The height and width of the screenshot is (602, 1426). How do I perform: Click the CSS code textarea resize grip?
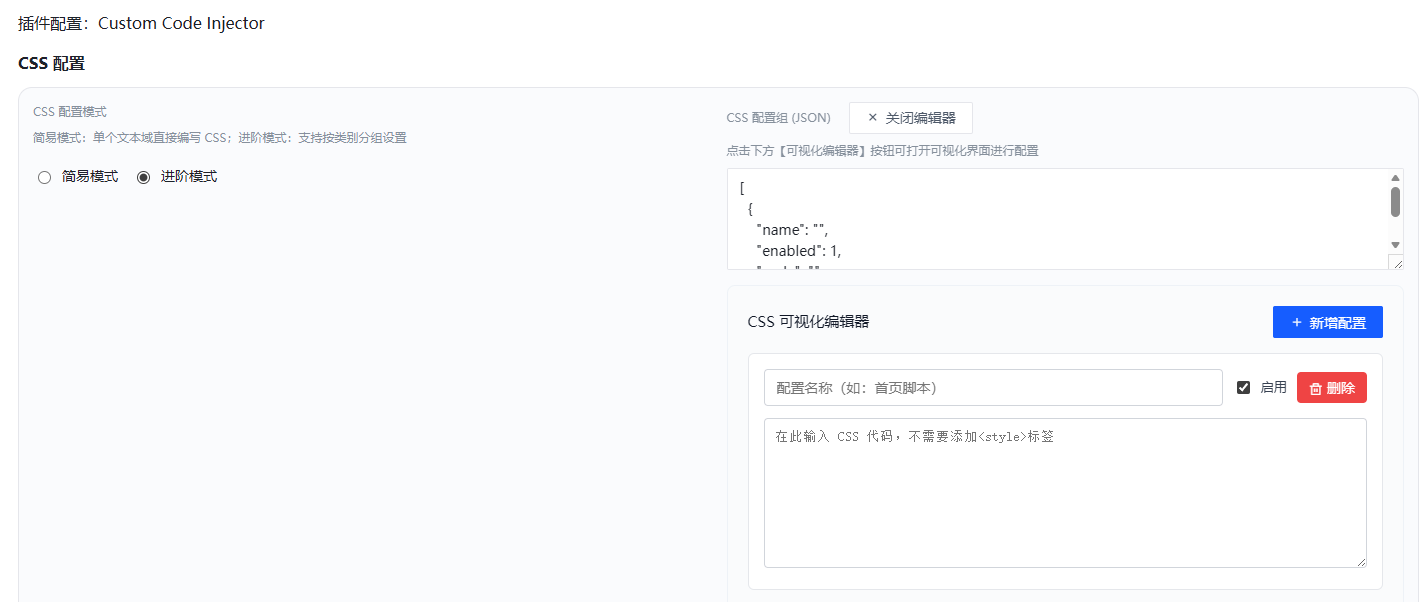[x=1360, y=562]
